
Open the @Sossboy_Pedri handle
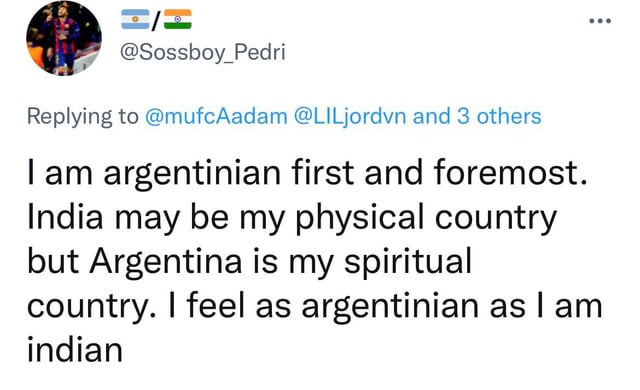coord(202,53)
